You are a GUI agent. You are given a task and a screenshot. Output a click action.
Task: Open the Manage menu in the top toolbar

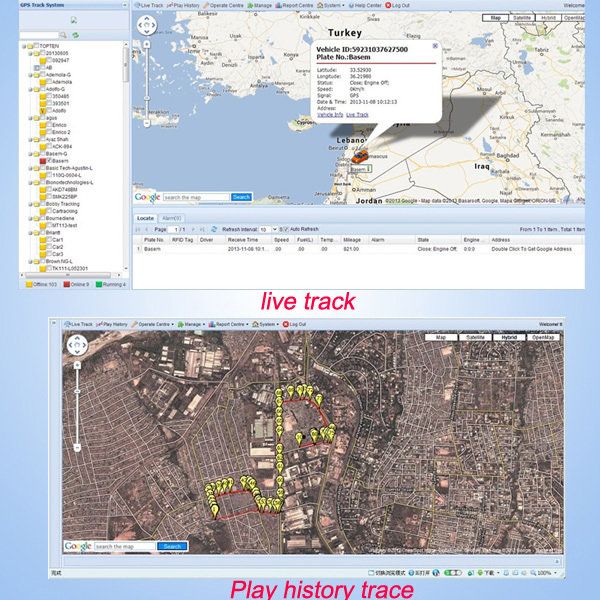[x=259, y=5]
